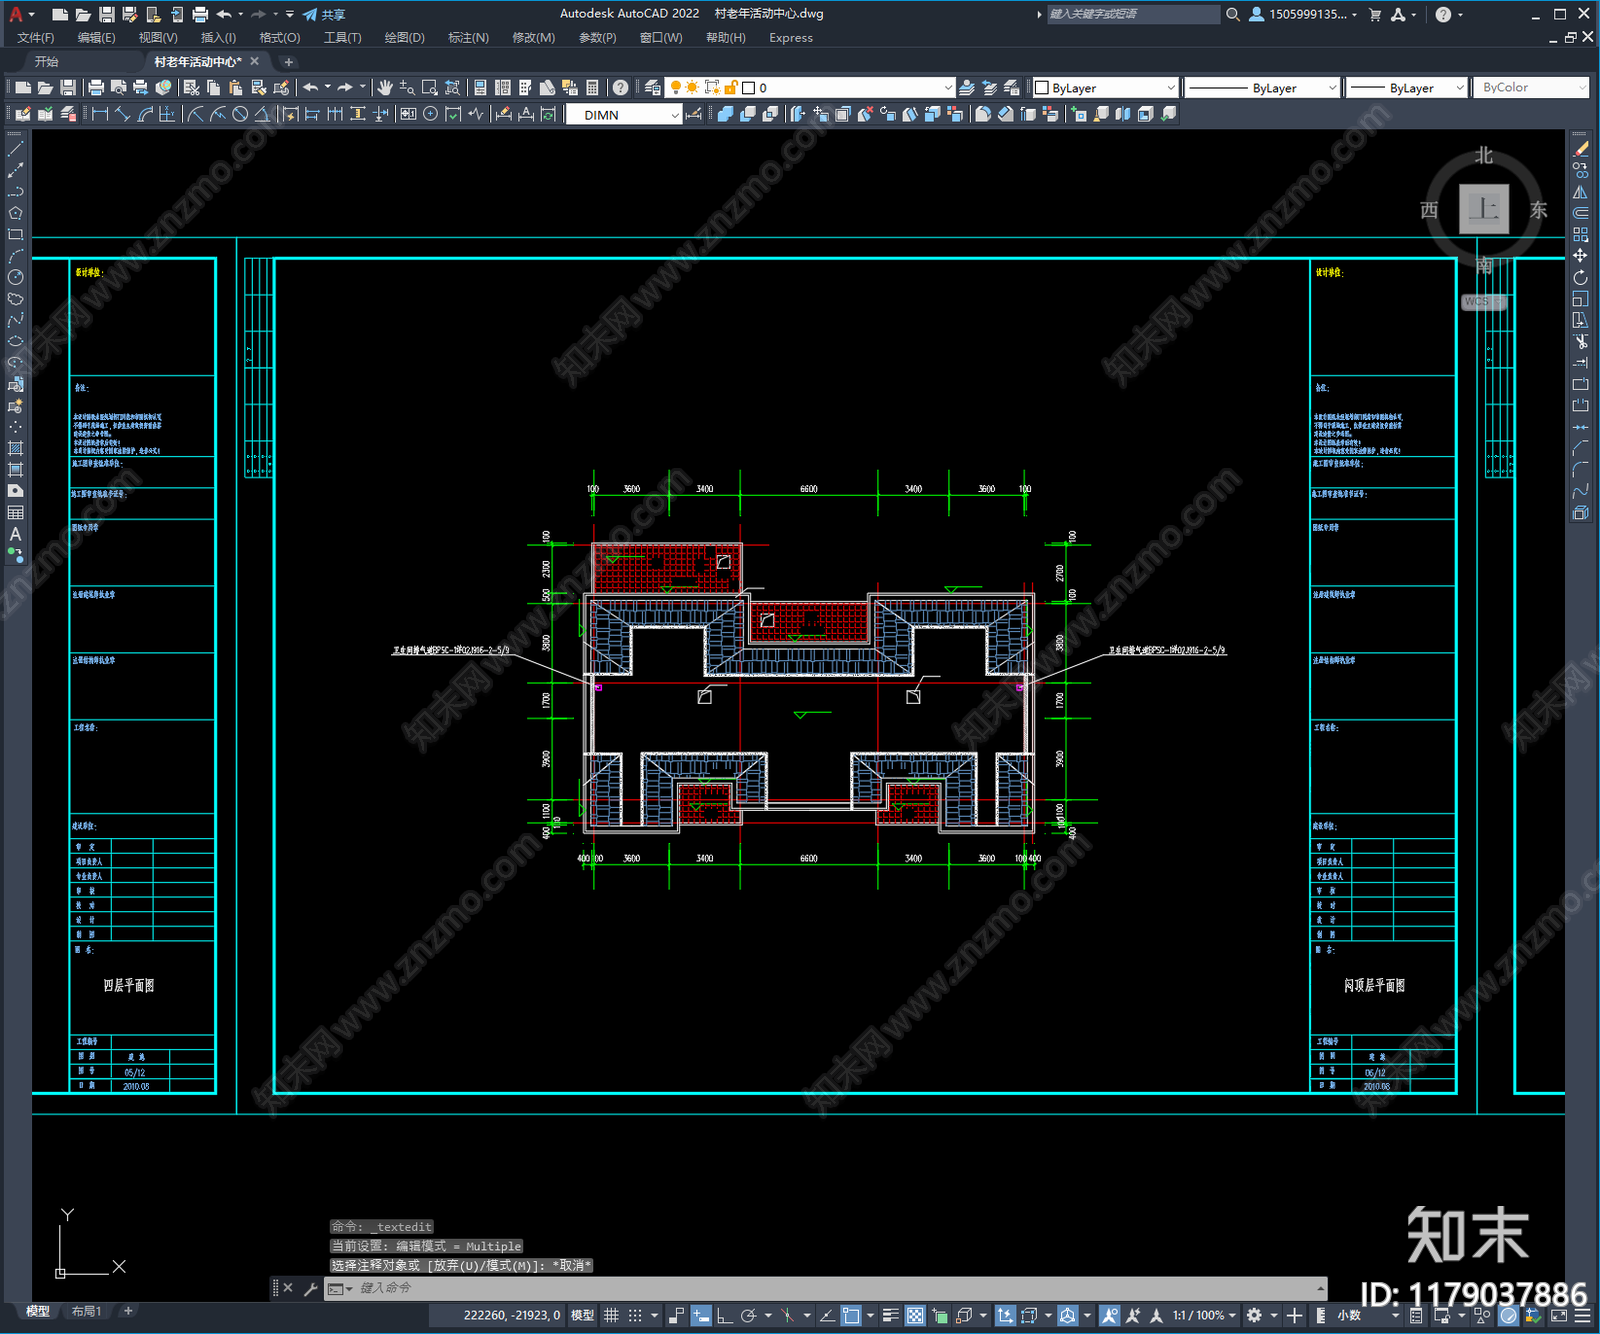Viewport: 1600px width, 1334px height.
Task: Select the Linear dimension tool
Action: point(100,114)
